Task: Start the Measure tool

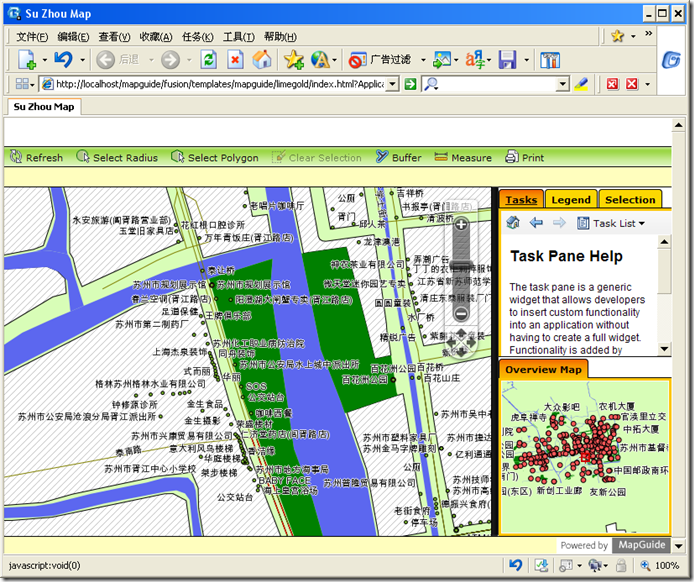Action: click(x=463, y=157)
